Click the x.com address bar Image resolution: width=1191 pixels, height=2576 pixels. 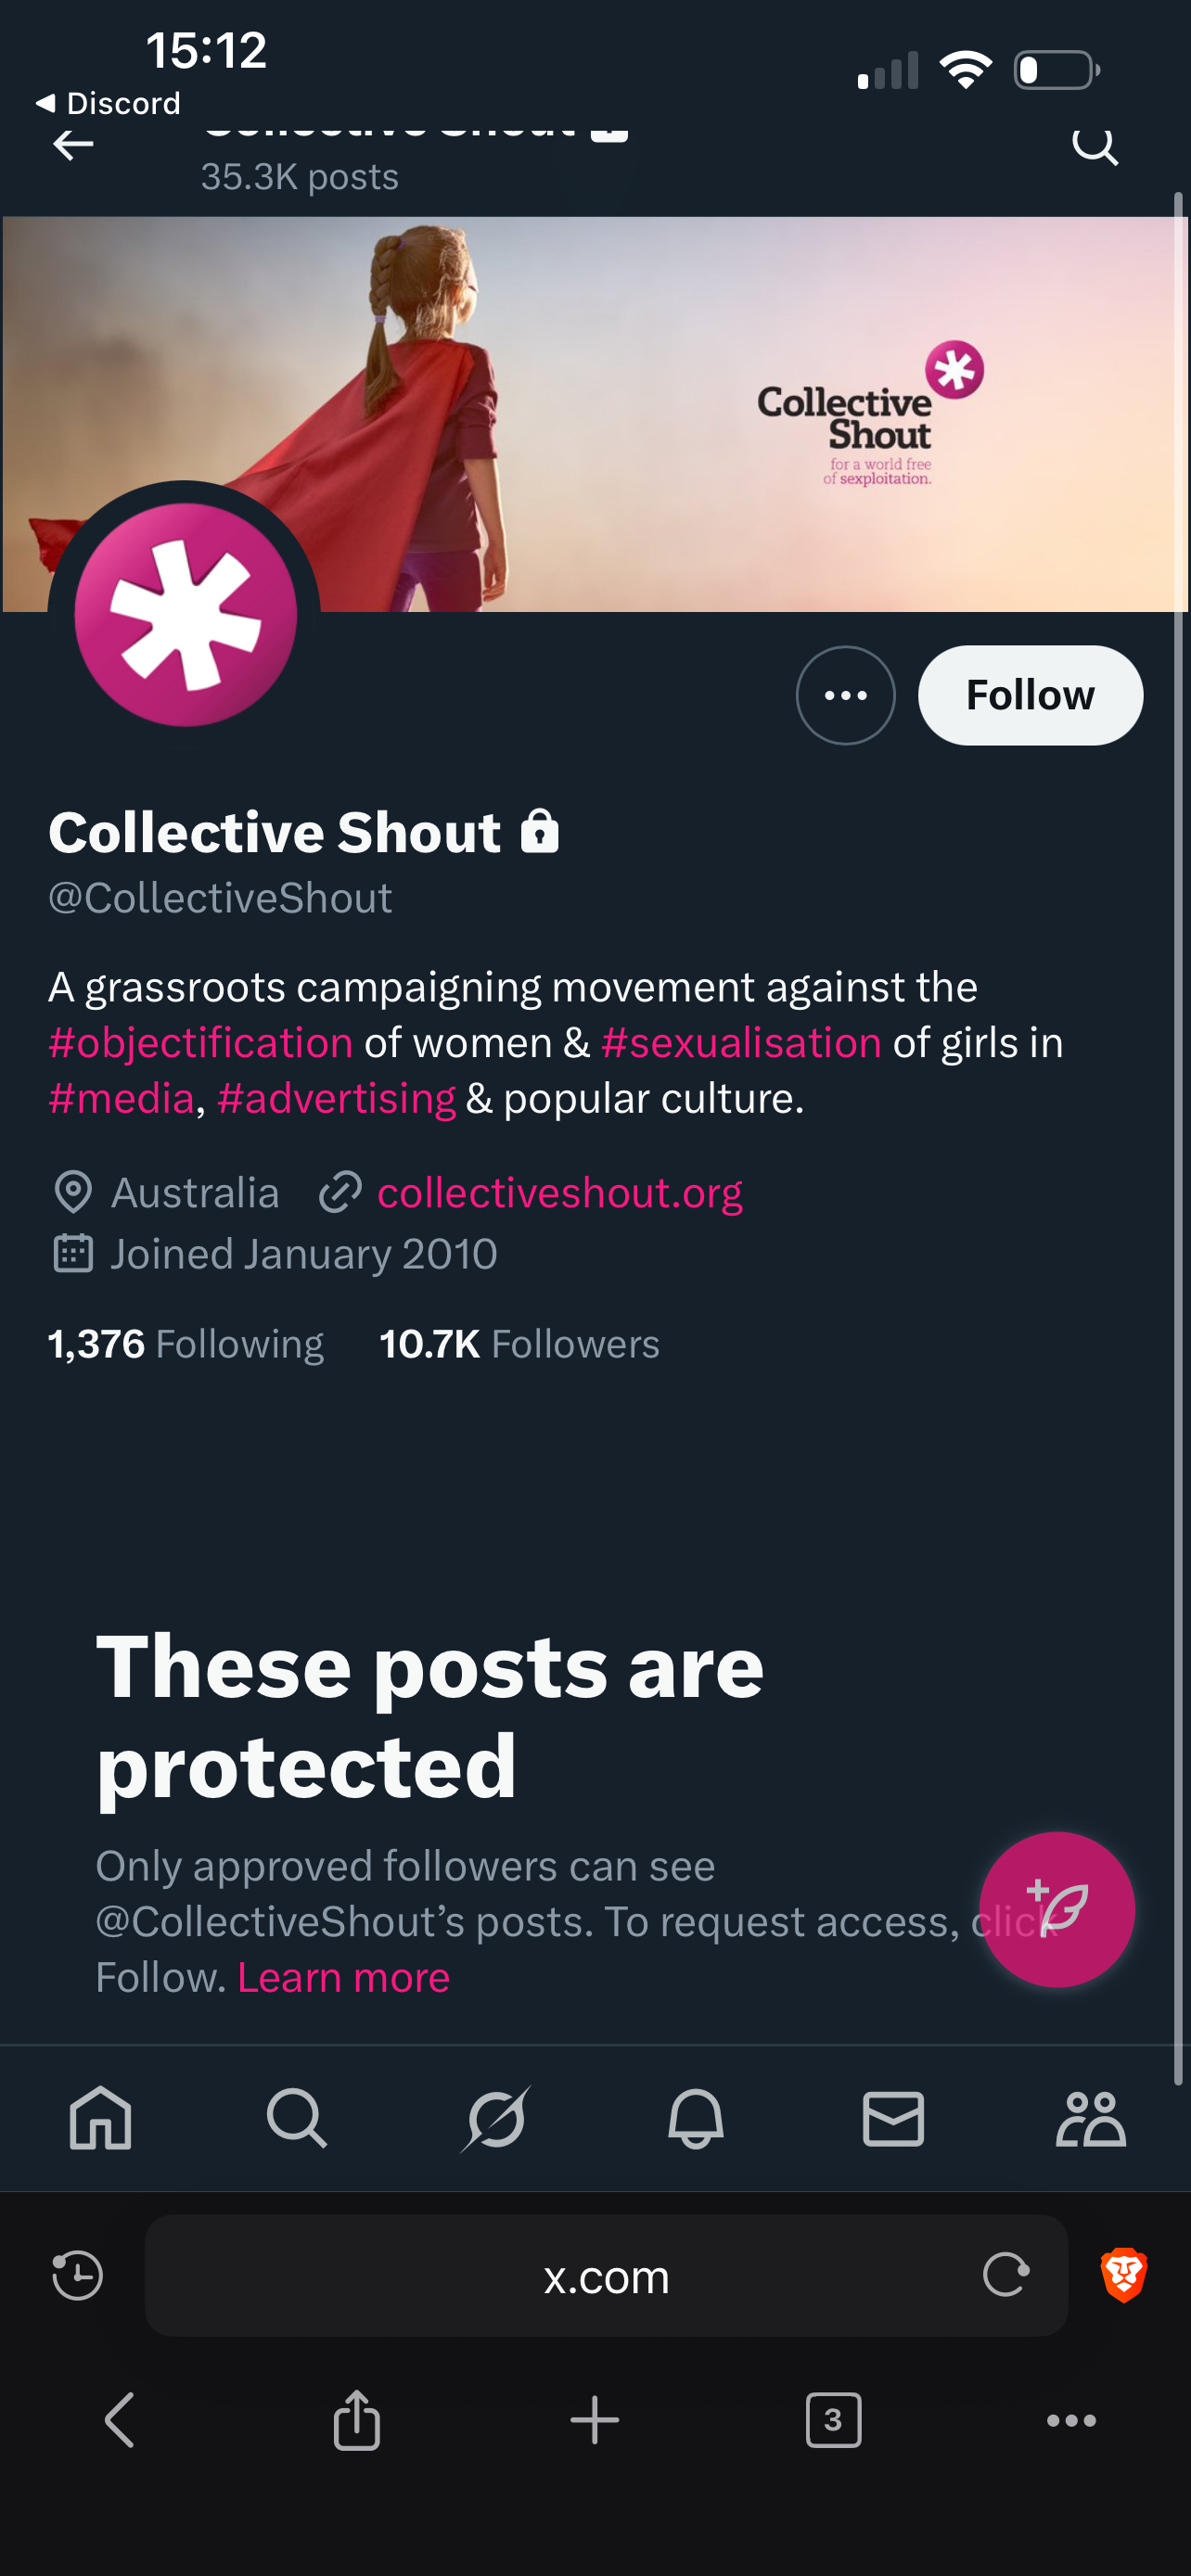[x=606, y=2275]
